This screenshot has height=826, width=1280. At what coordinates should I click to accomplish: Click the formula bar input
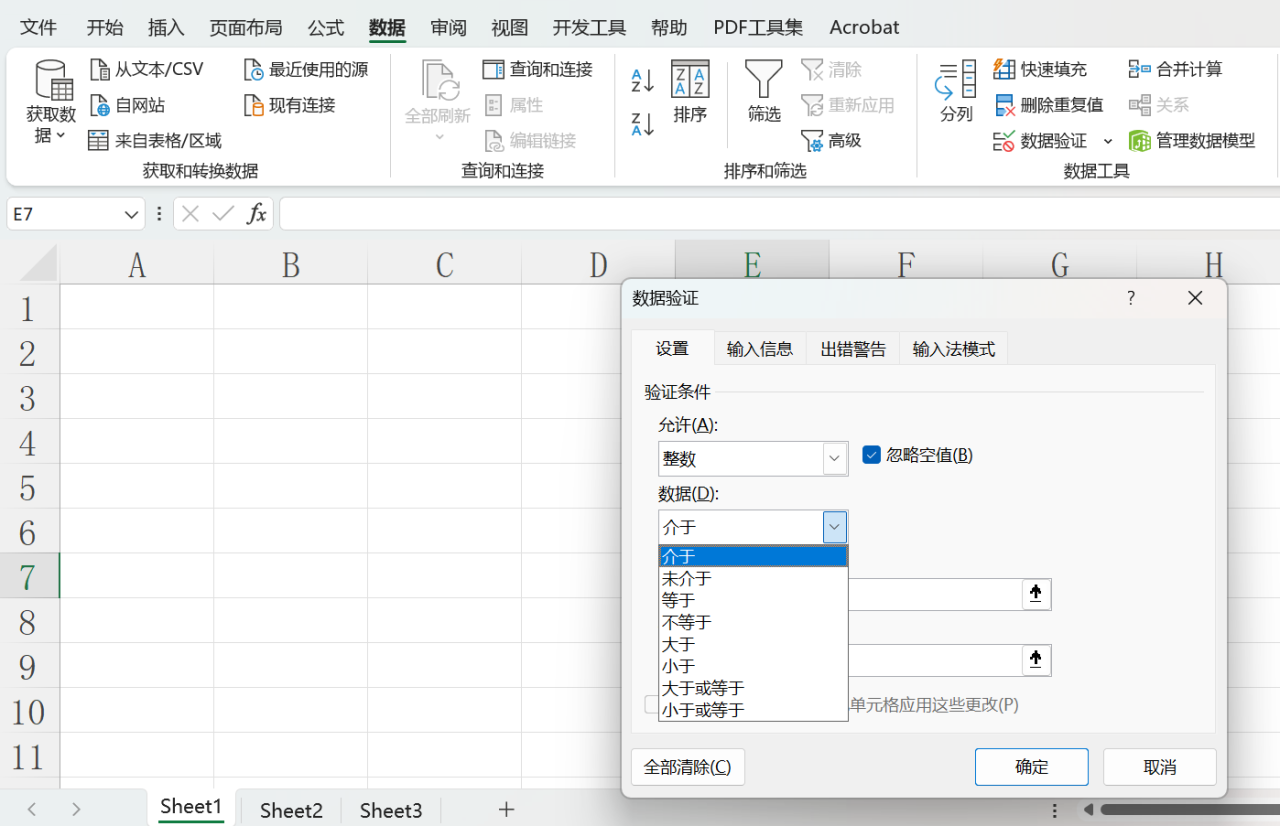pos(779,214)
